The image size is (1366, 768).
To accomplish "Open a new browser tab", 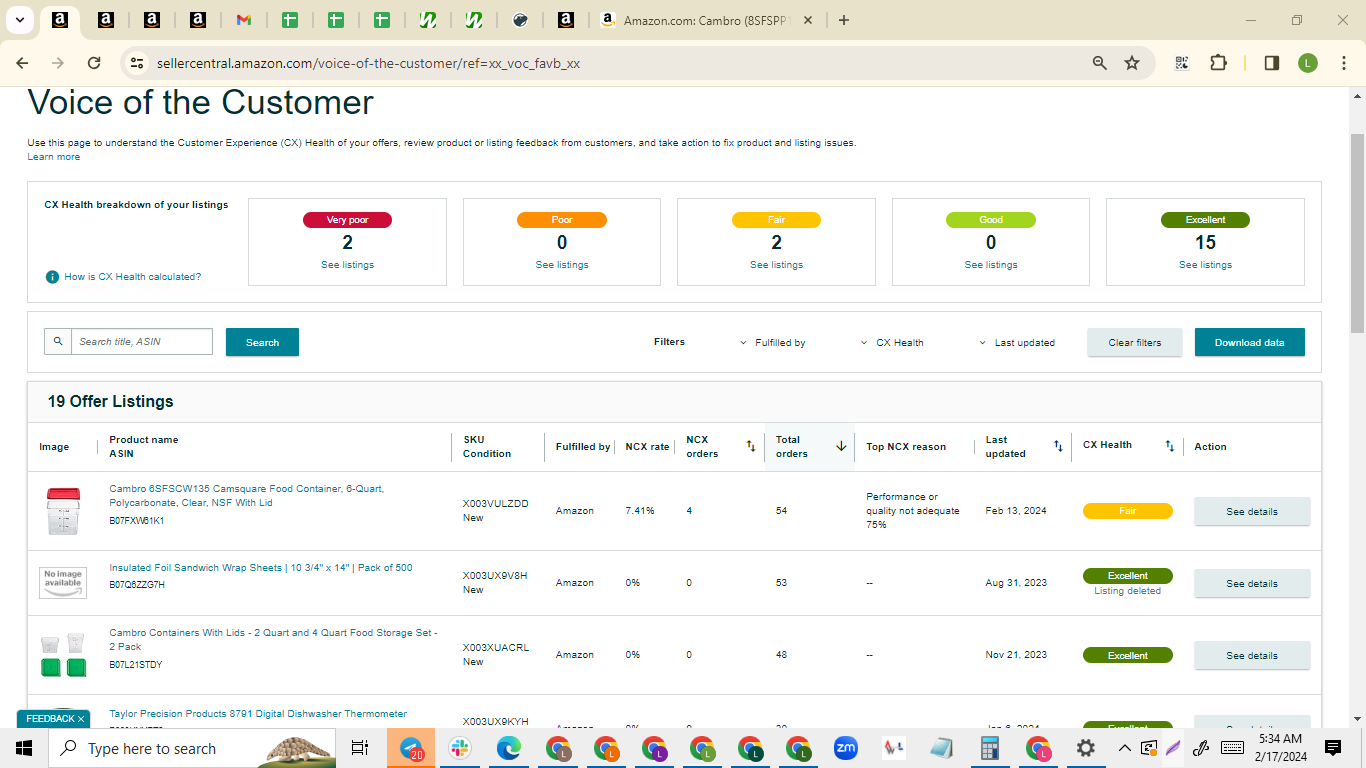I will (844, 20).
